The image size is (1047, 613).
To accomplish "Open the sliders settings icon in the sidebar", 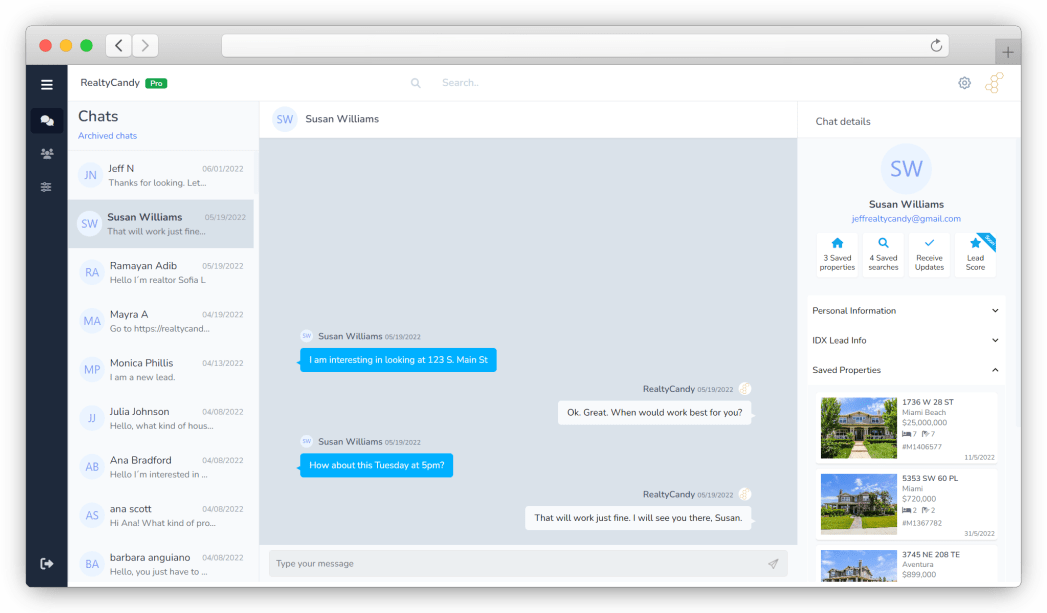I will (x=47, y=187).
